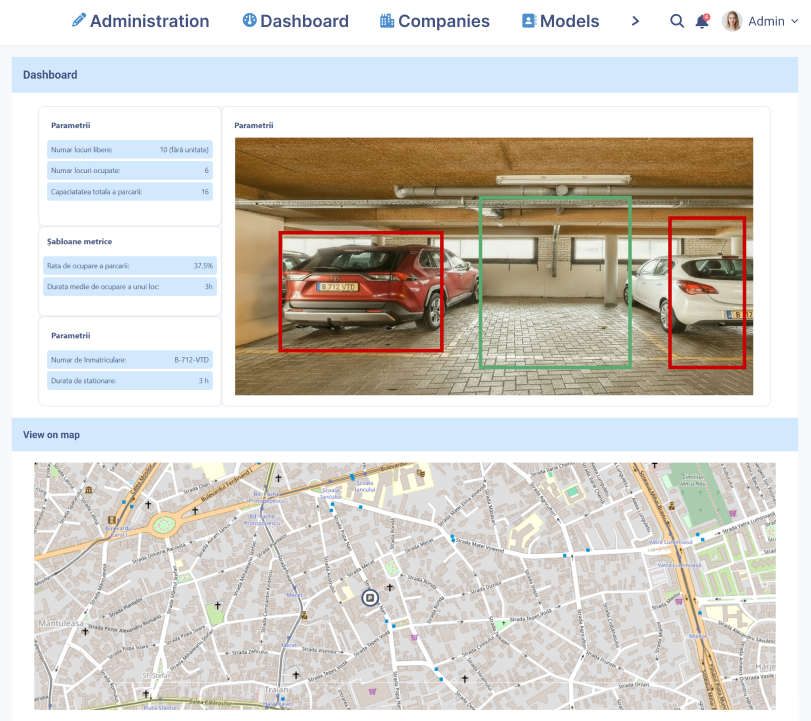Open notifications bell icon
The width and height of the screenshot is (811, 721).
pos(702,21)
